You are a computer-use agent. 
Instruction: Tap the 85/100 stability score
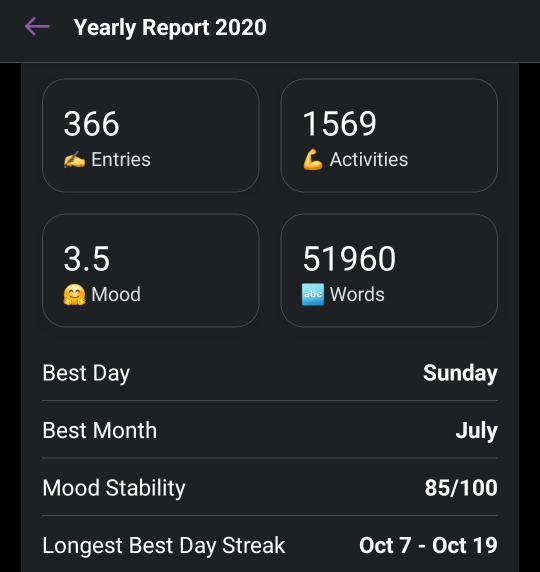coord(461,488)
